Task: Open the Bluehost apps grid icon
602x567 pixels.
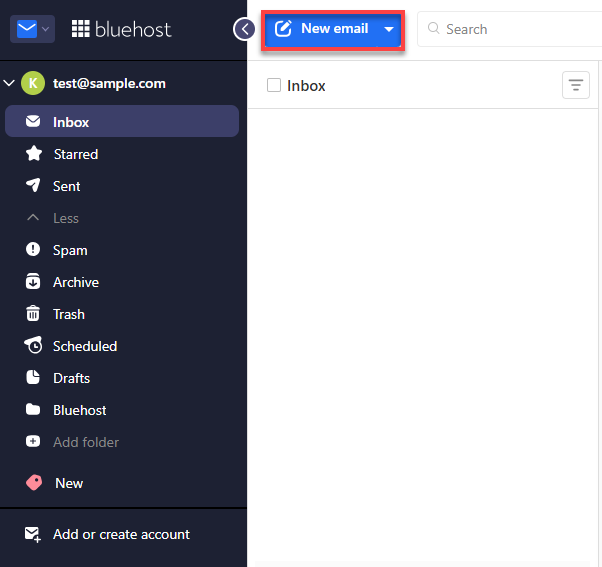Action: tap(81, 29)
